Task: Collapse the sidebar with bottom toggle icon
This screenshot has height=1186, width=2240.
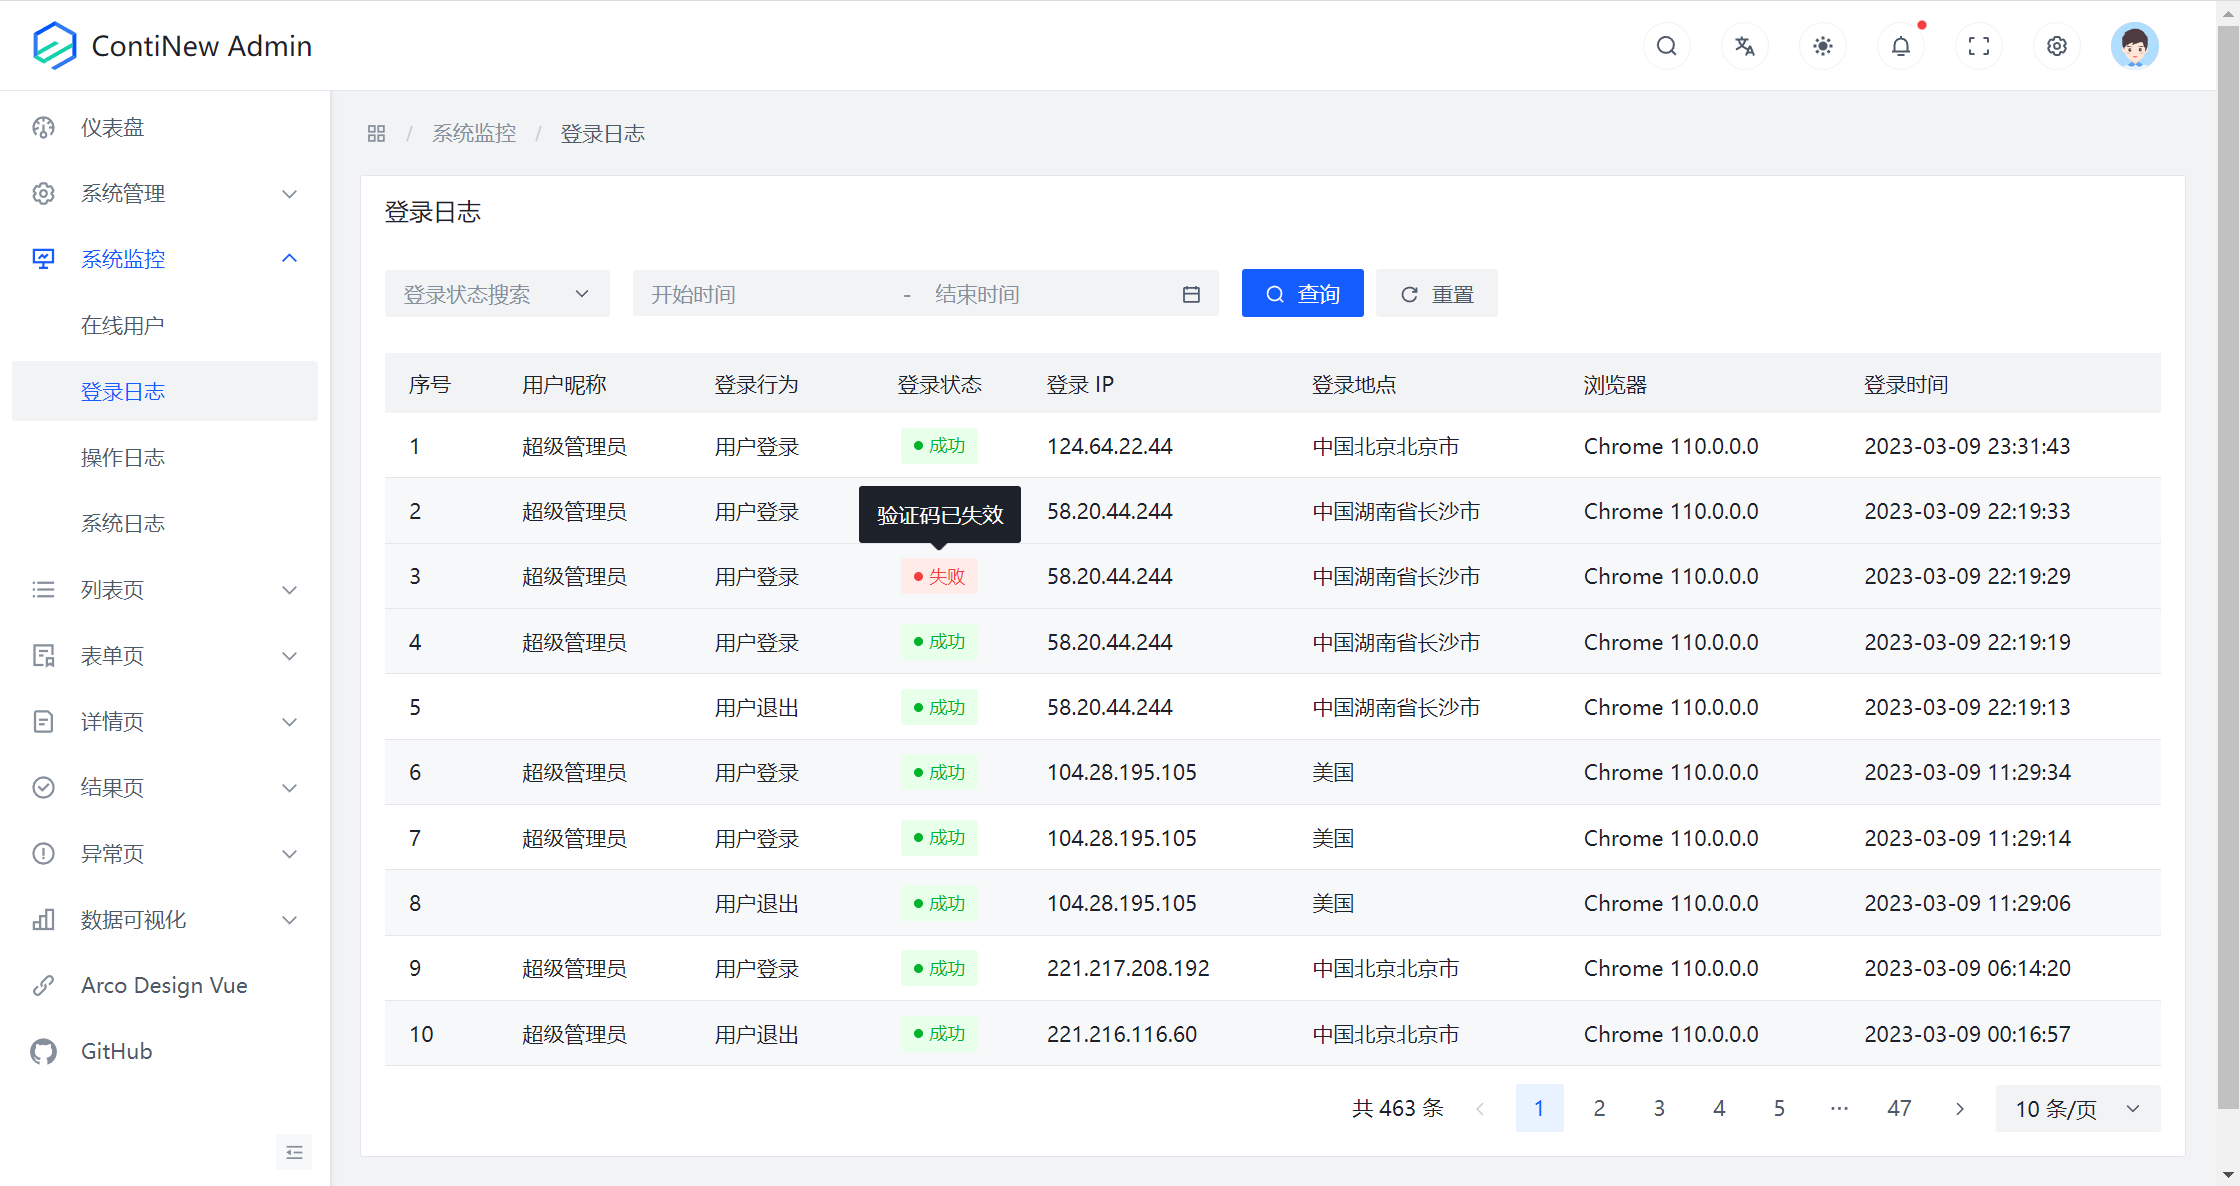Action: tap(294, 1152)
